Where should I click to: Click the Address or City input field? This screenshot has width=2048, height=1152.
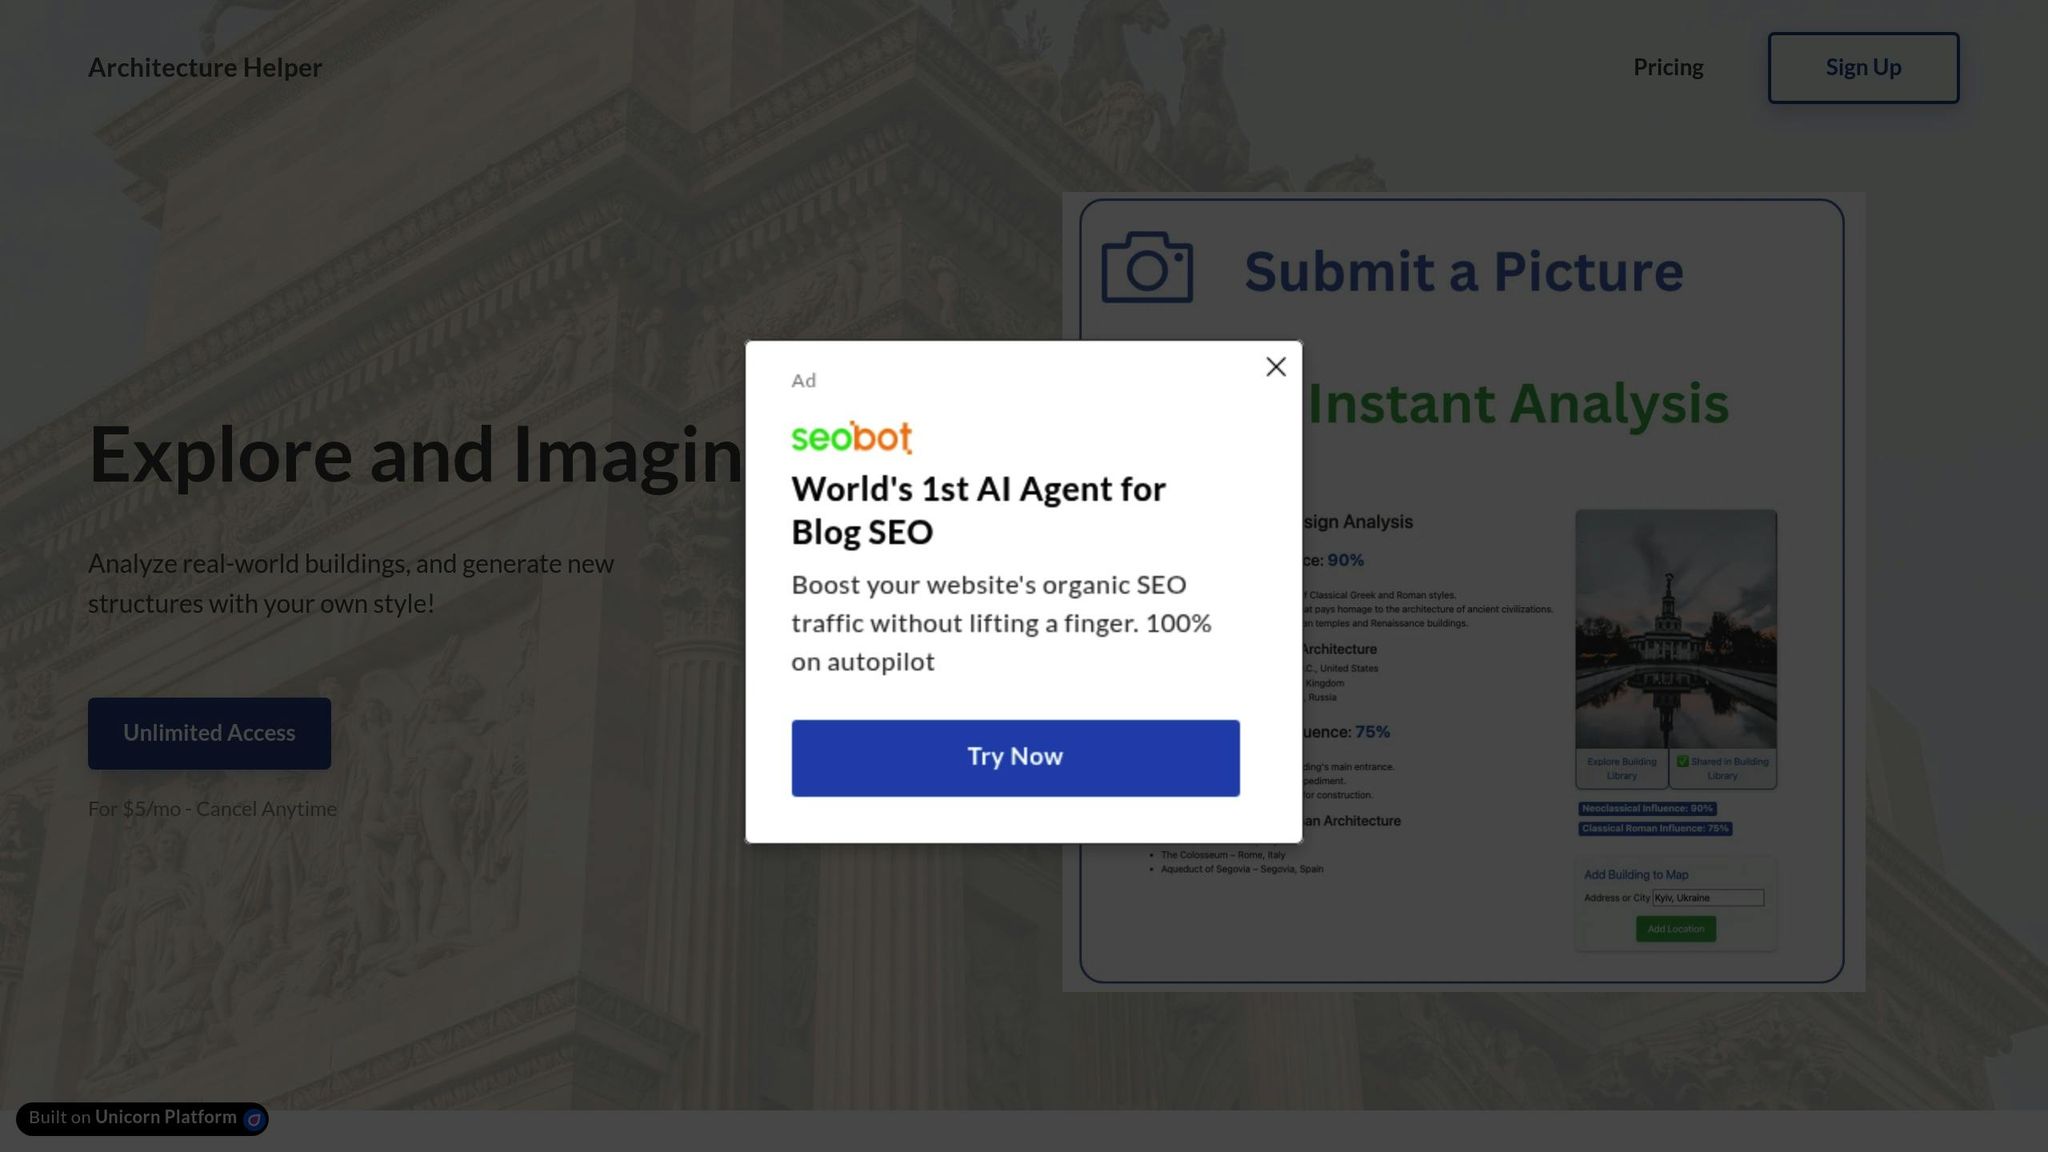[1708, 898]
